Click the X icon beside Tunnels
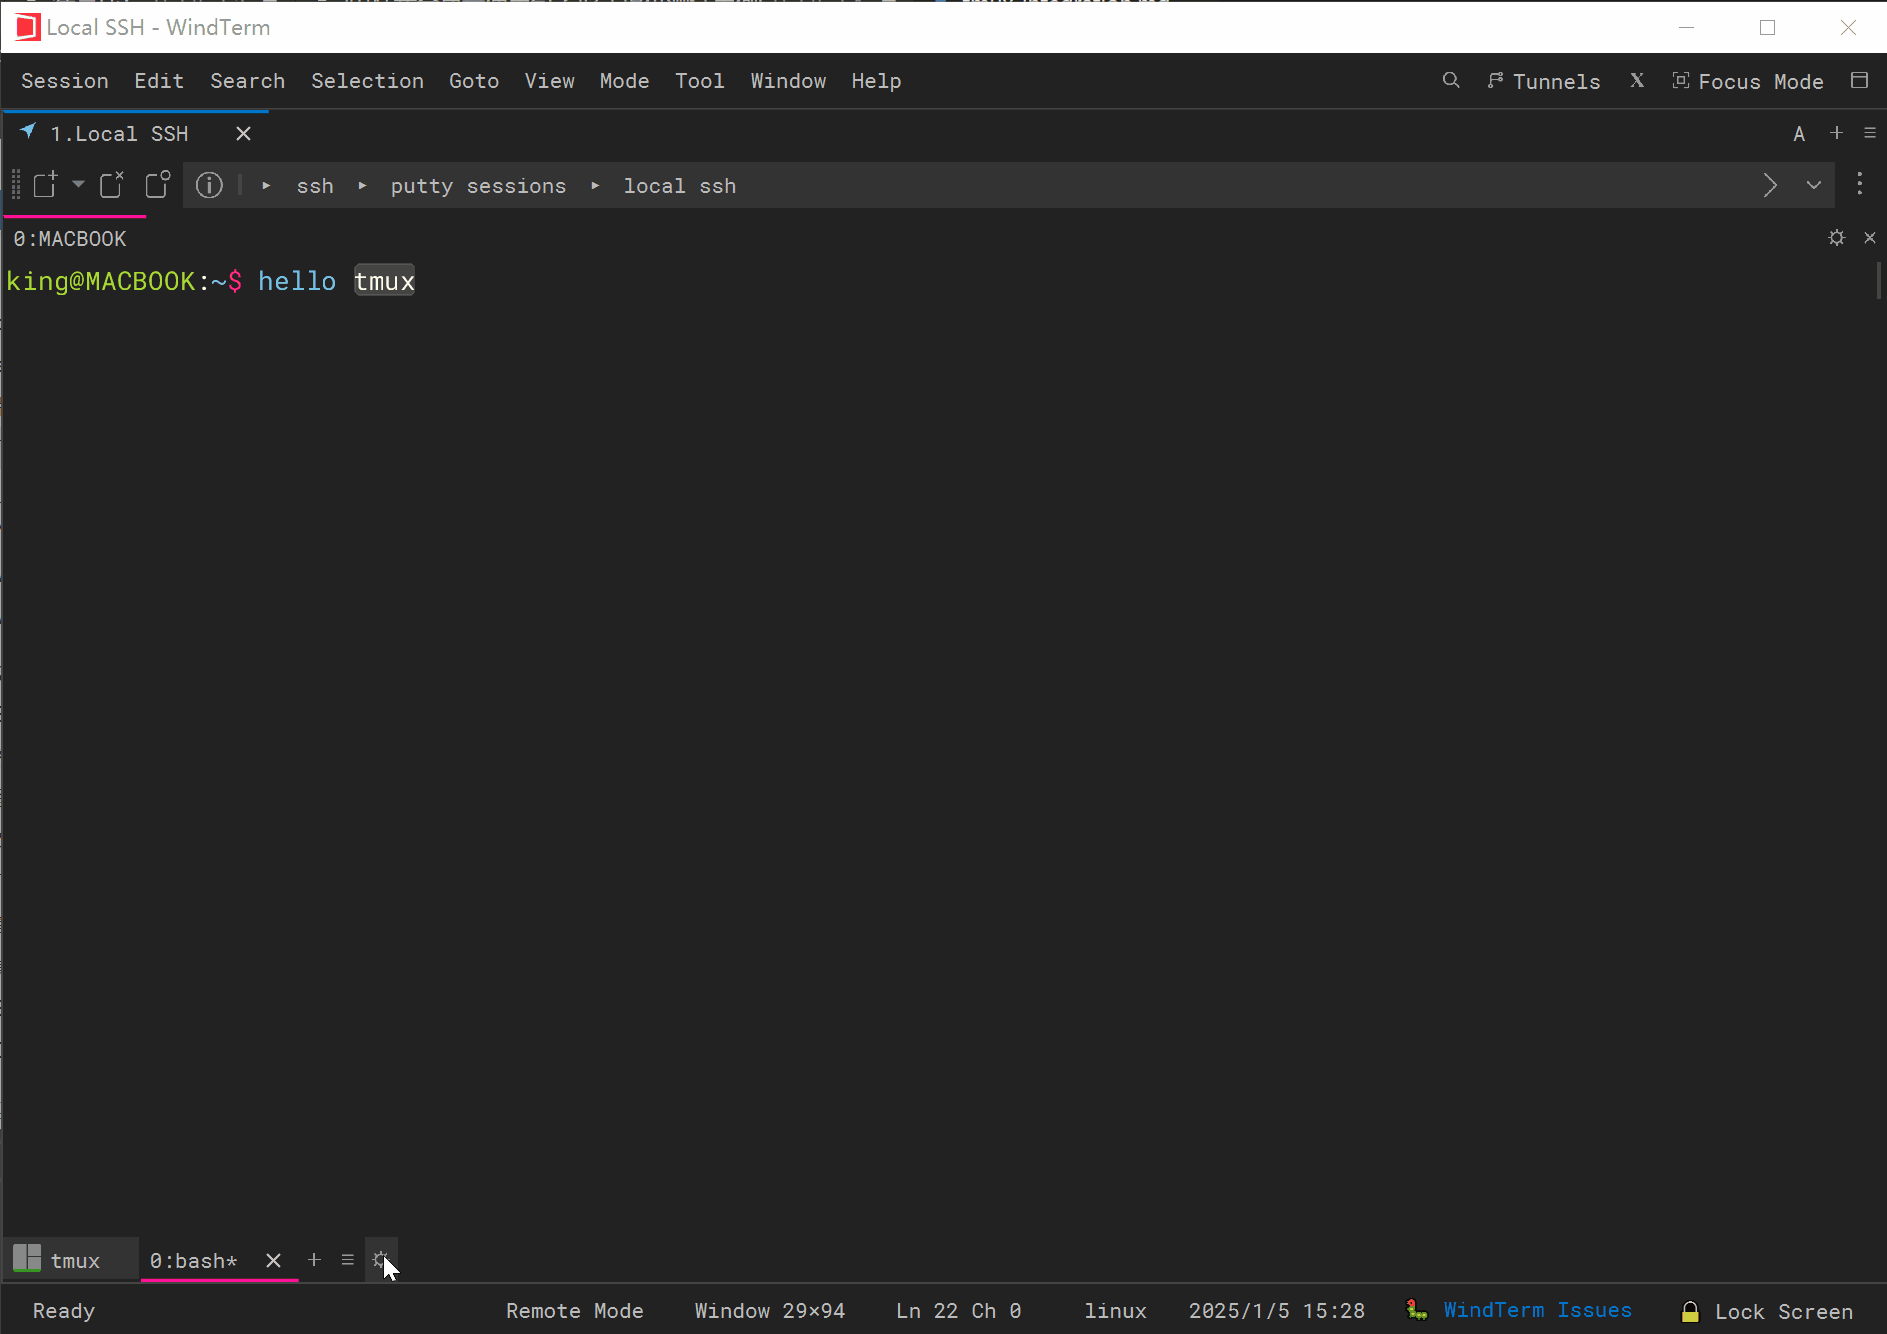This screenshot has width=1887, height=1334. [1637, 81]
